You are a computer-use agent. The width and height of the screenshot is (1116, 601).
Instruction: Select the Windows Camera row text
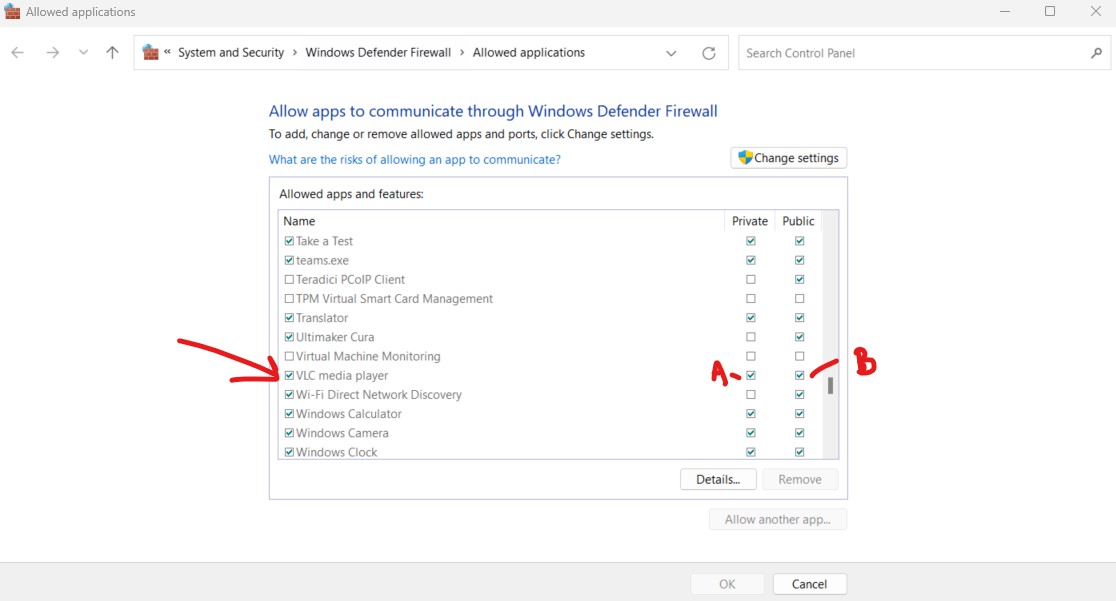[x=342, y=433]
